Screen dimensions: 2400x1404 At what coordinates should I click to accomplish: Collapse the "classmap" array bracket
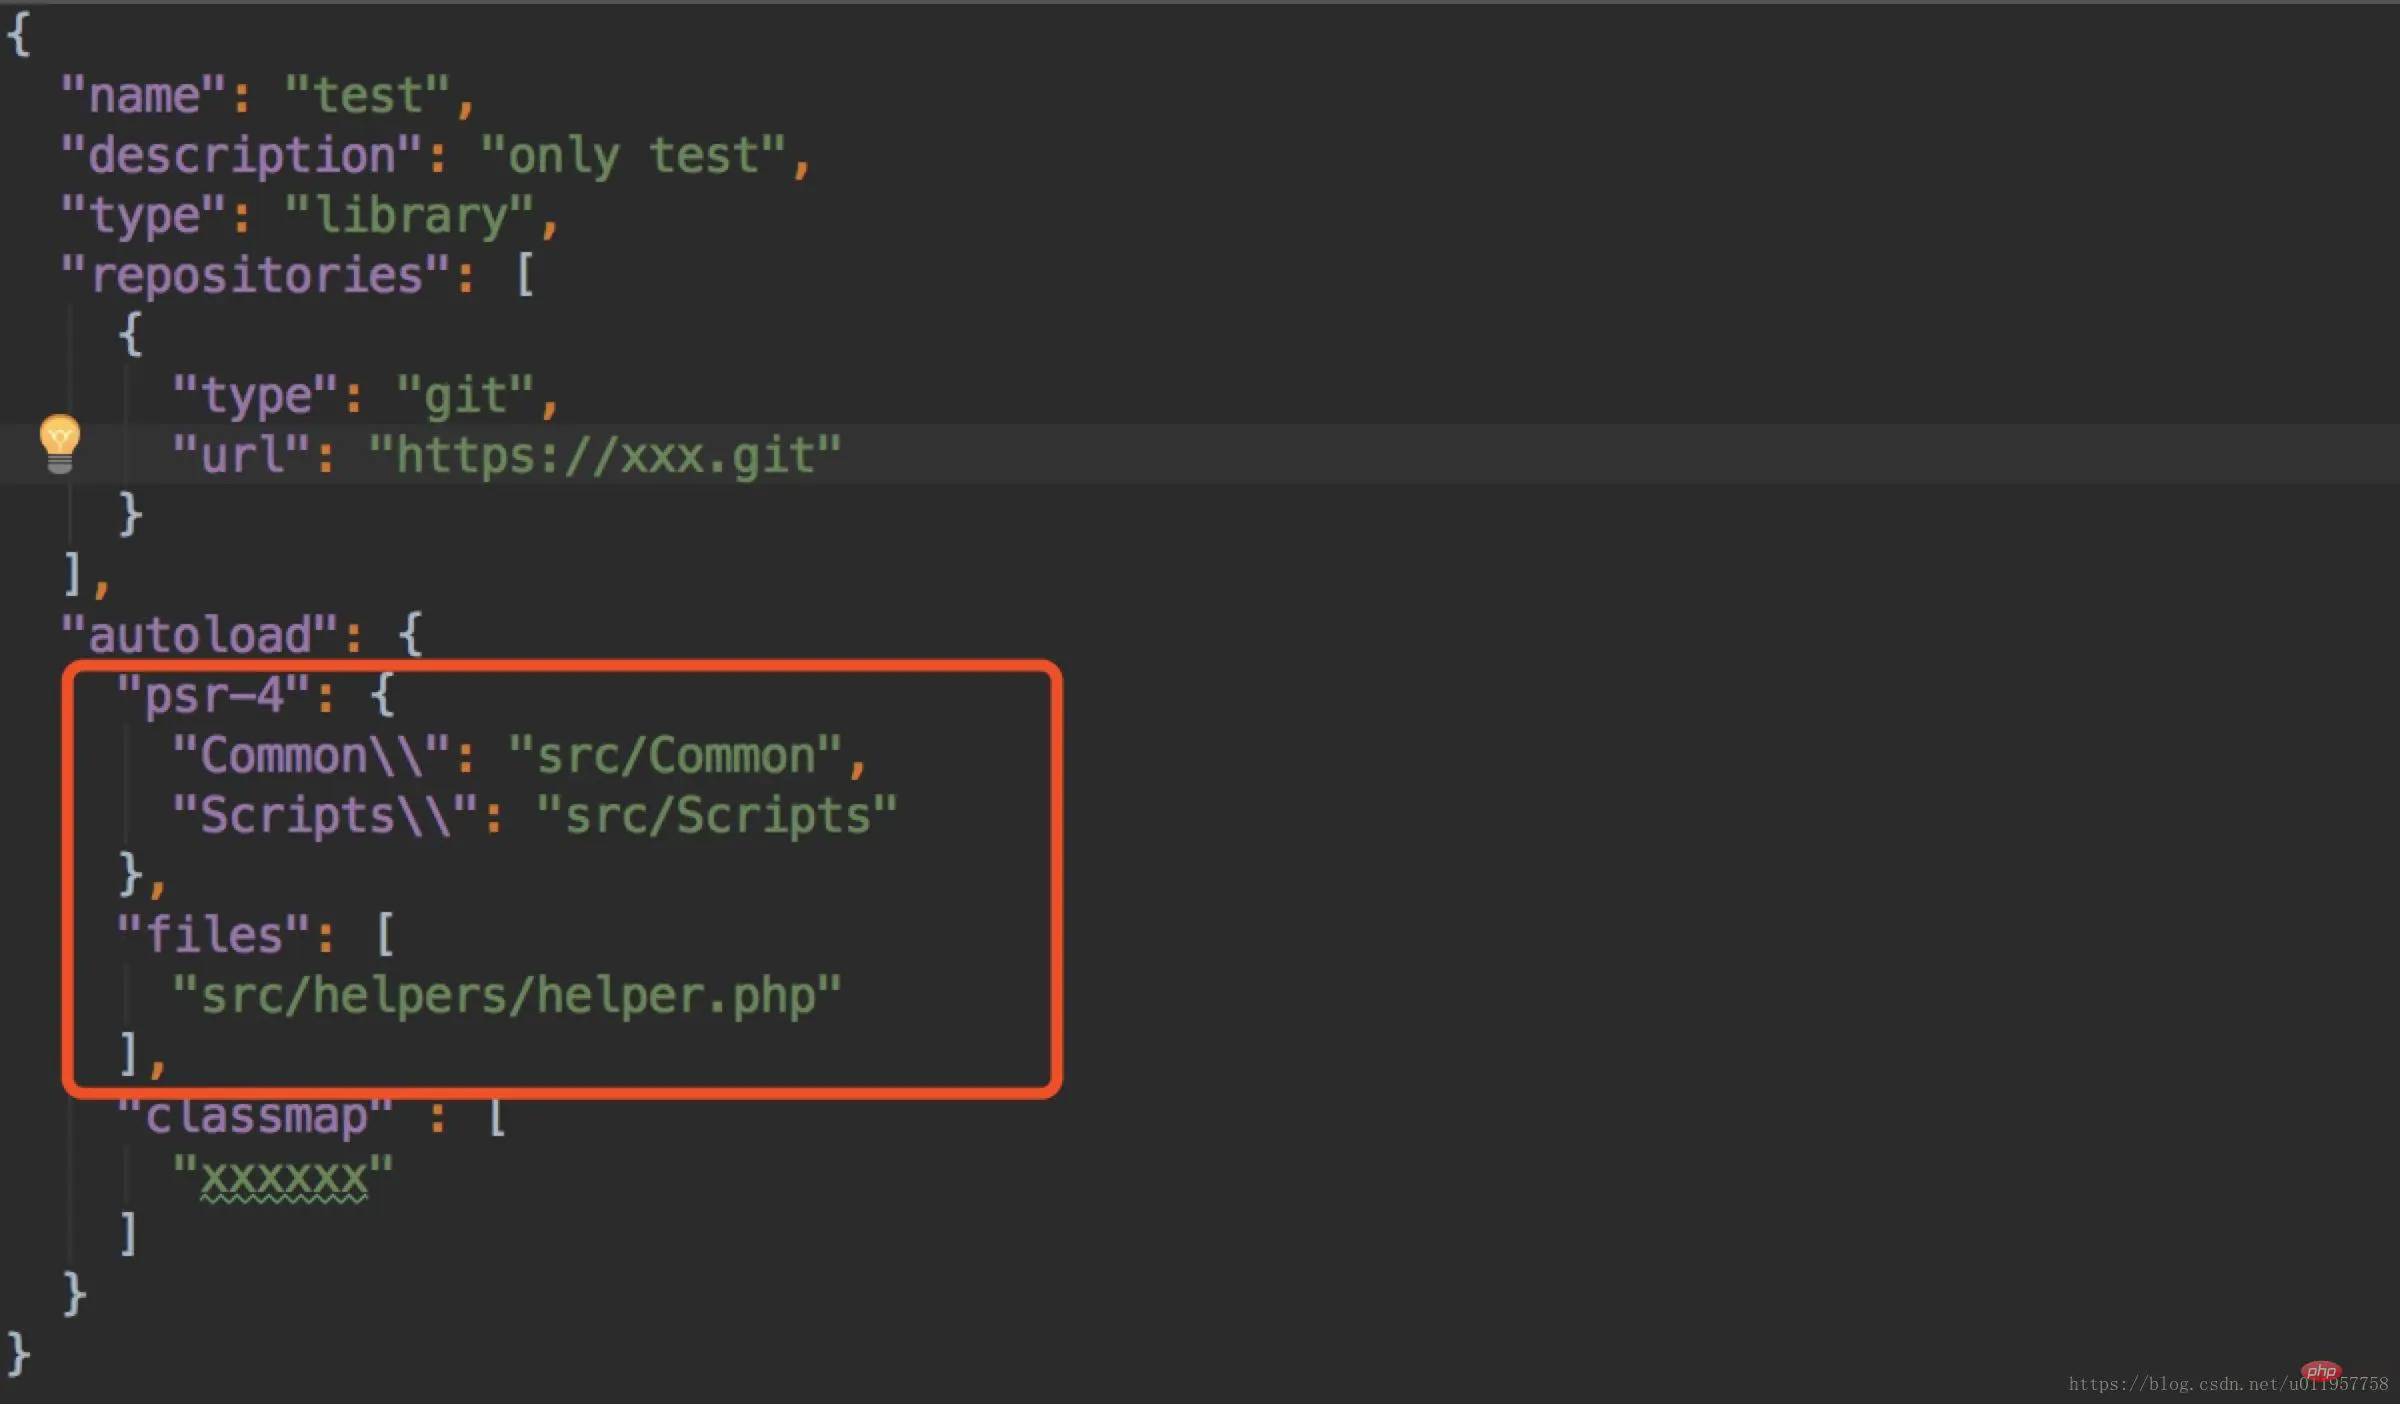[497, 1116]
